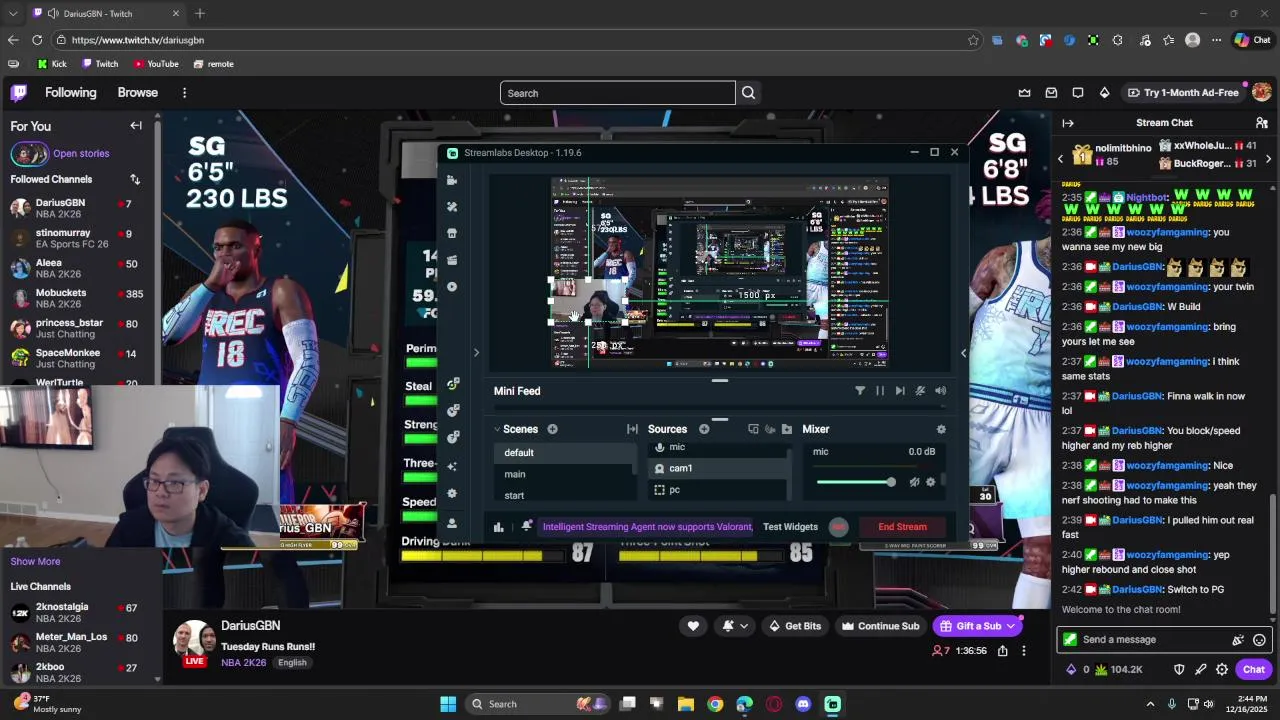The image size is (1280, 720).
Task: Click the Get Bits button
Action: (794, 626)
